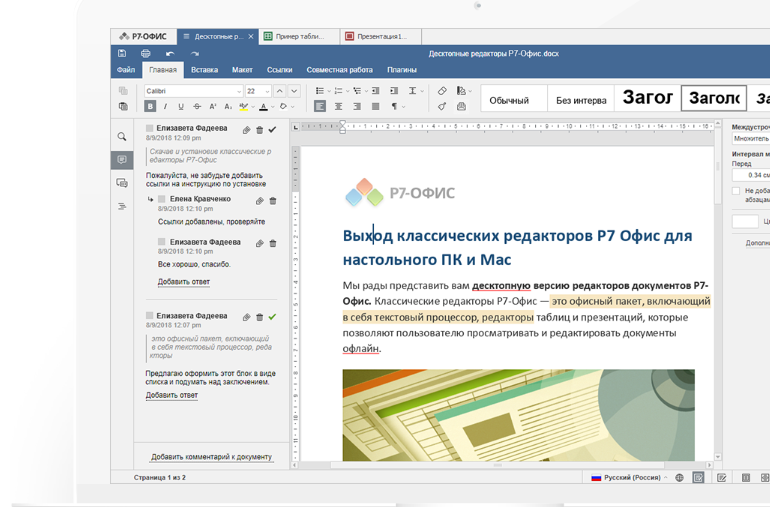
Task: Align the paragraph to the right
Action: tap(357, 106)
